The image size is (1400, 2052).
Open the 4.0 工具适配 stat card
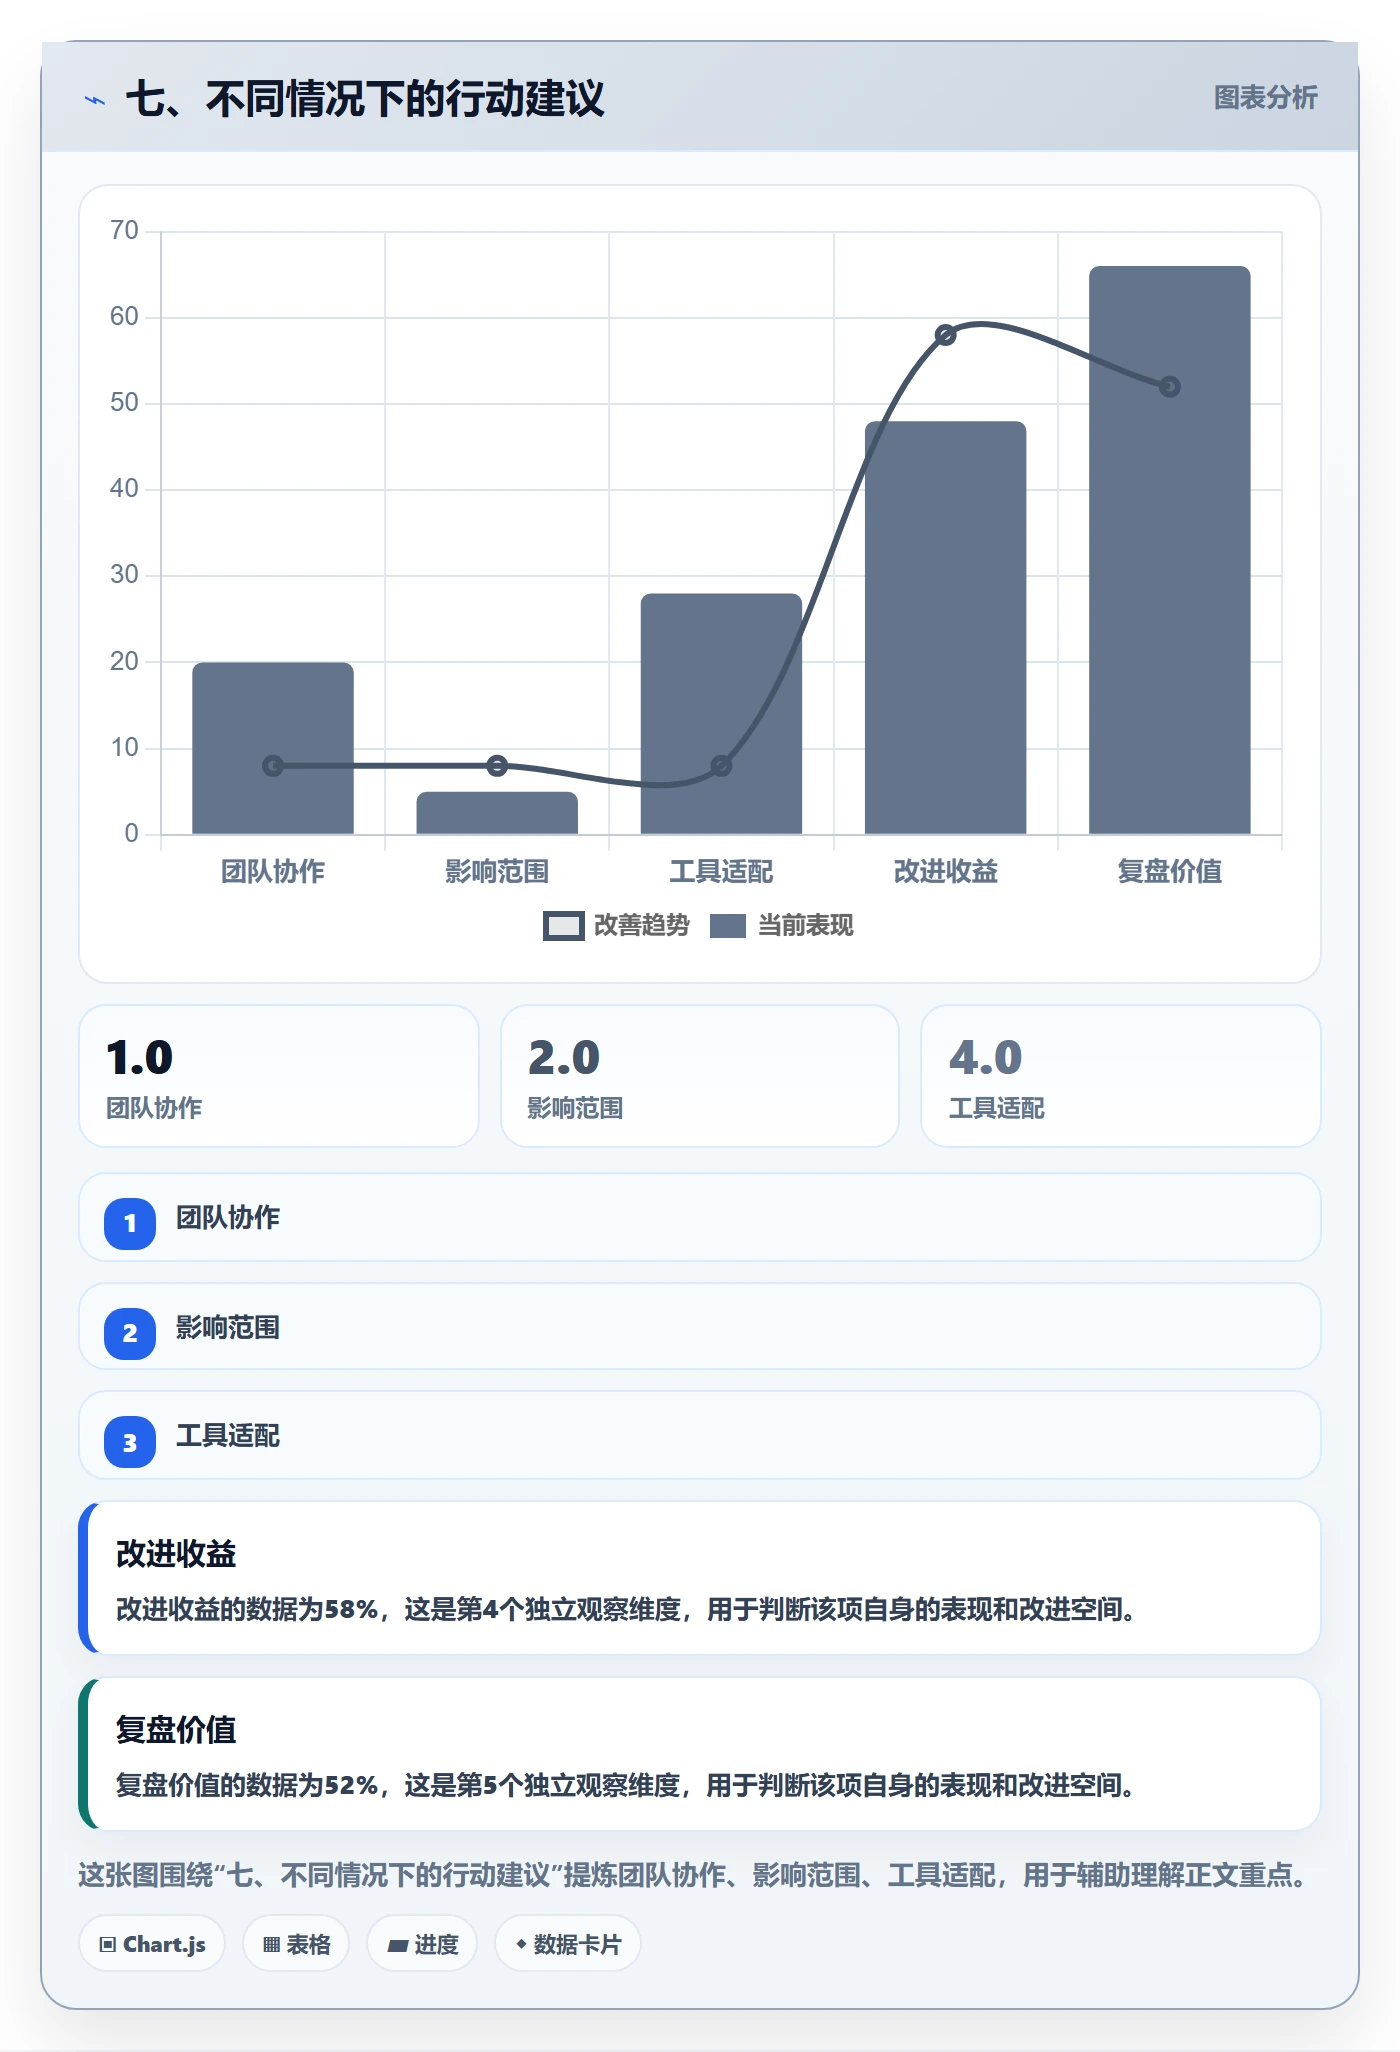coord(1121,1076)
